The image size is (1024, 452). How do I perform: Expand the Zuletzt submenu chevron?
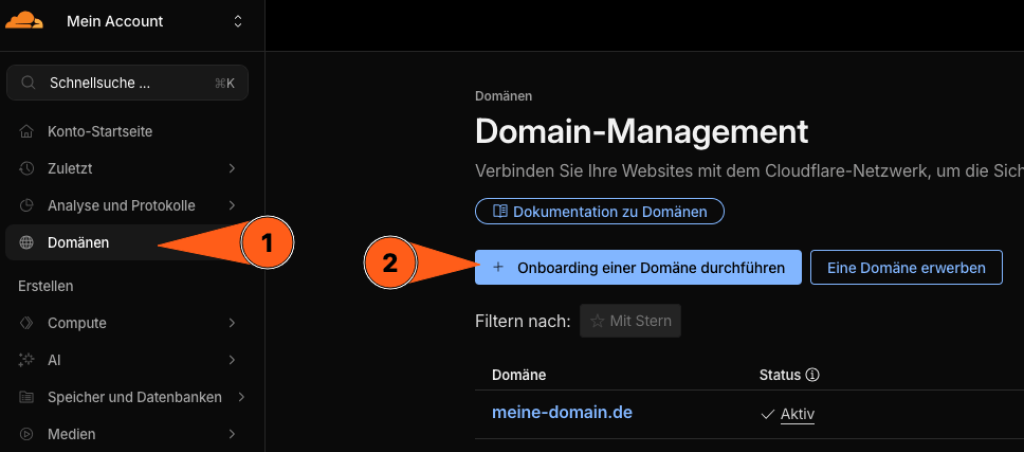pos(232,168)
